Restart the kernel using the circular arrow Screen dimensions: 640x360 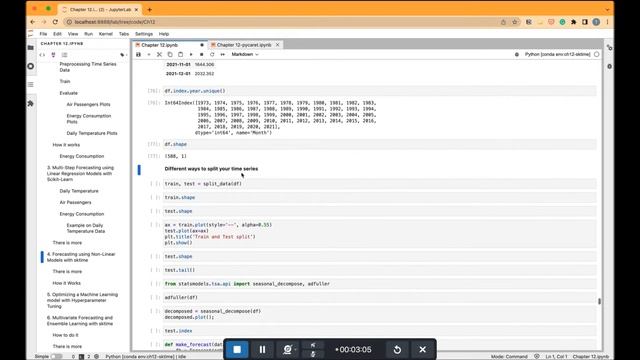(x=212, y=54)
